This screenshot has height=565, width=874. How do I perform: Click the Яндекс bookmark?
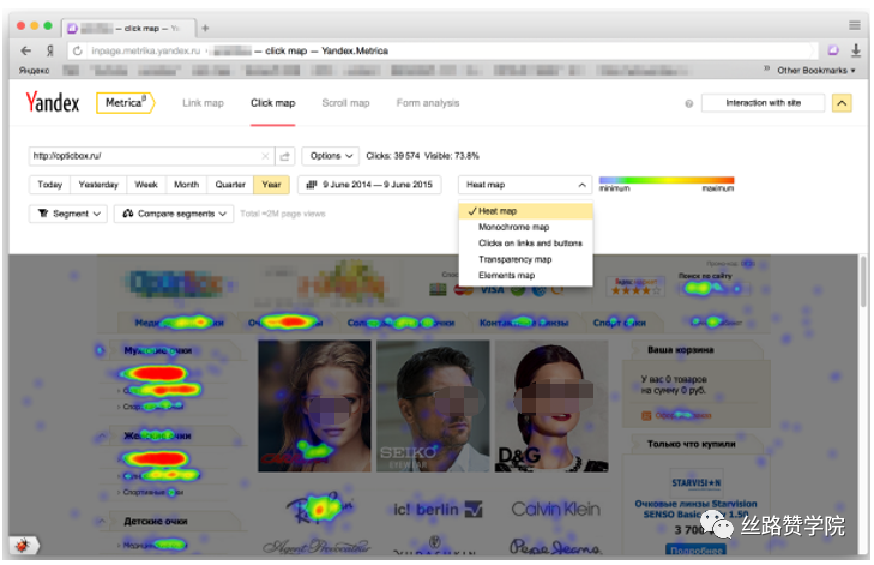(34, 70)
